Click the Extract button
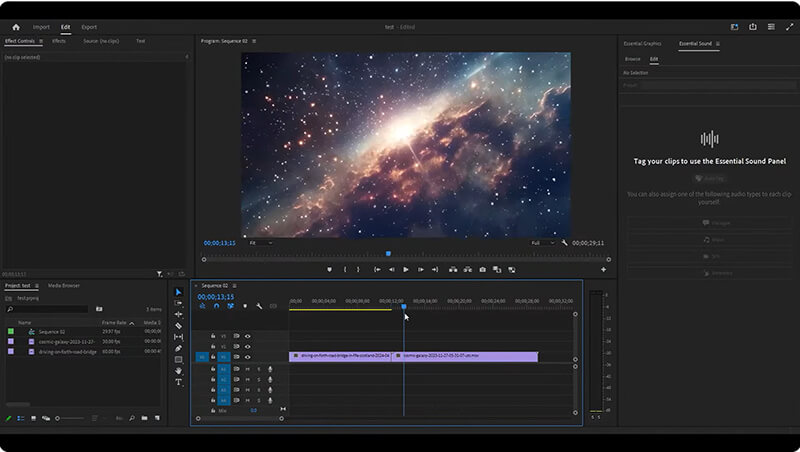Image resolution: width=800 pixels, height=452 pixels. click(467, 269)
